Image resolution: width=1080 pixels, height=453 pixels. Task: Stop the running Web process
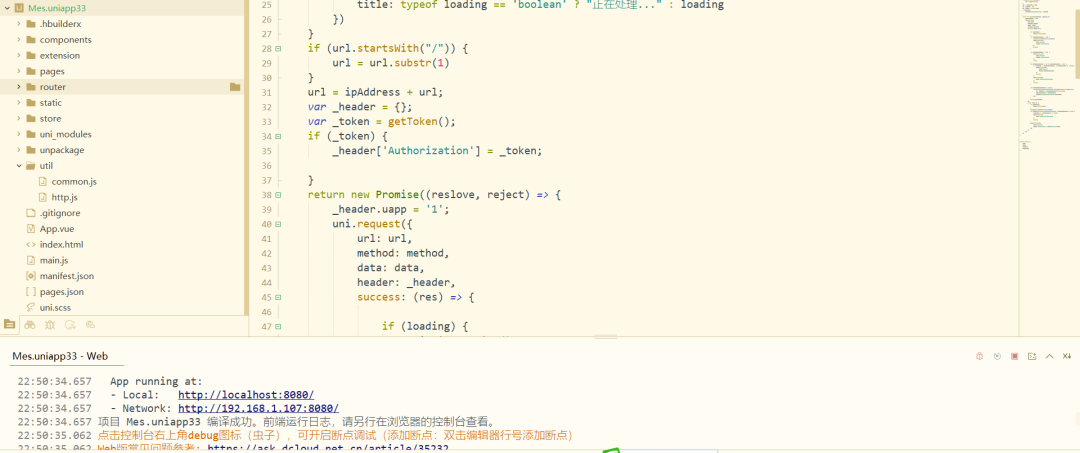(1014, 356)
